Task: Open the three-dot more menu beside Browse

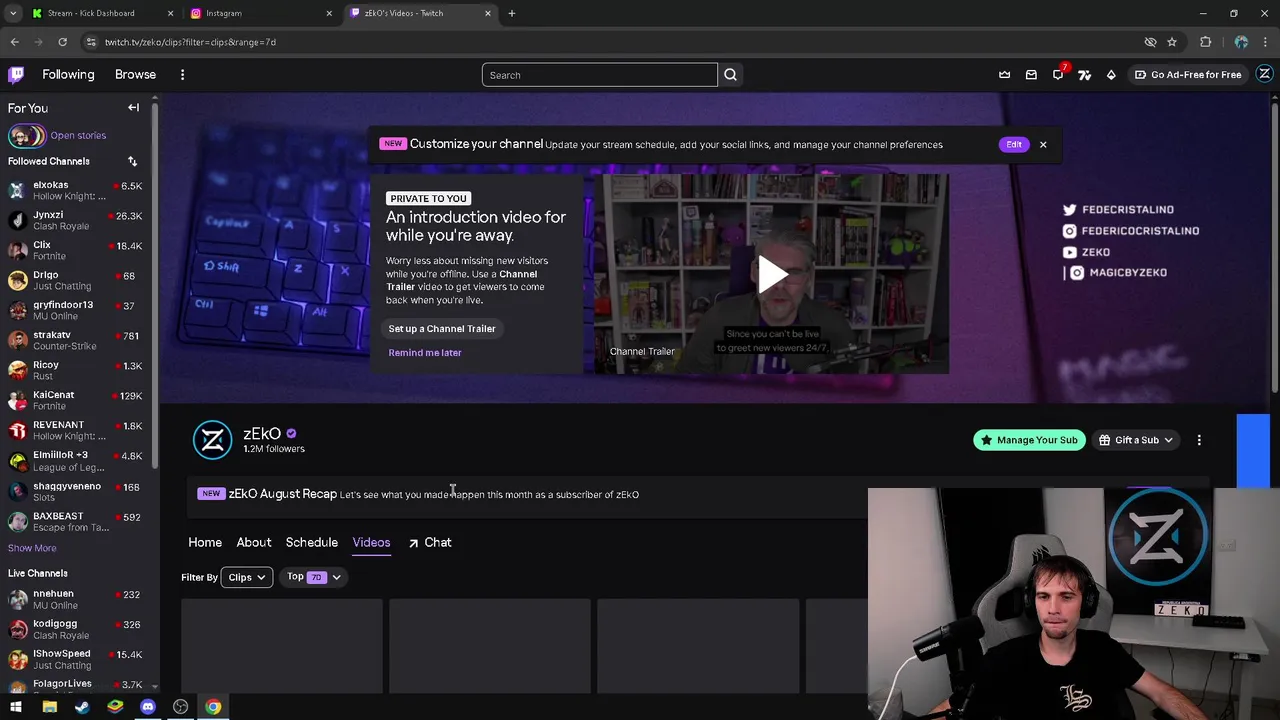Action: (x=182, y=74)
